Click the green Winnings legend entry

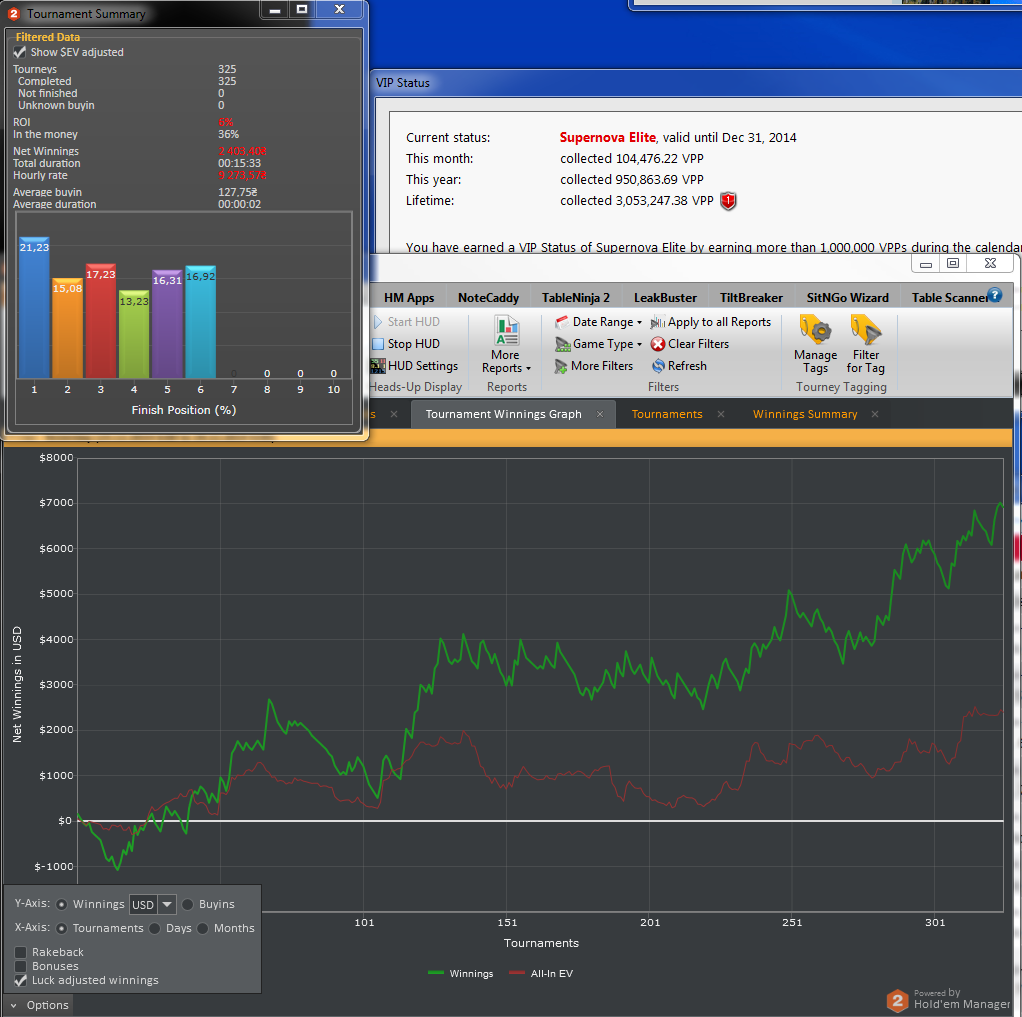[460, 974]
